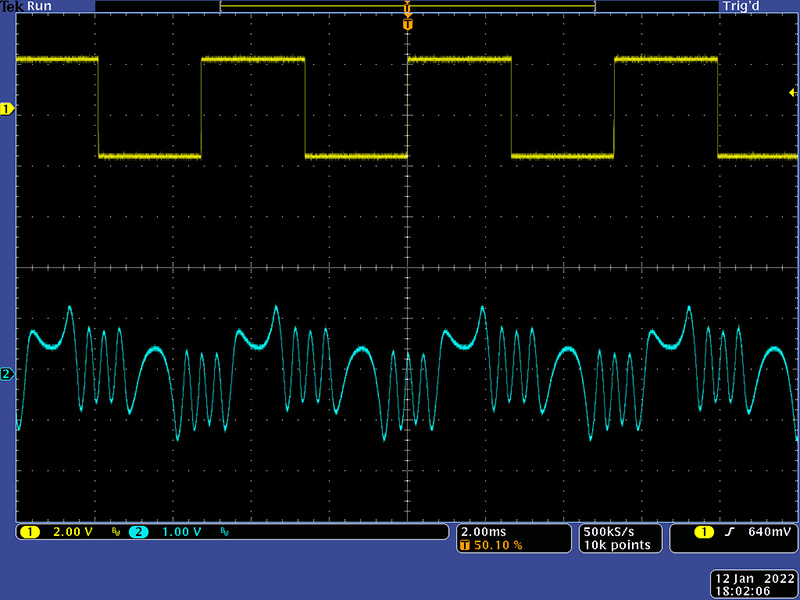Click the 18:02:06 time readout
Image resolution: width=800 pixels, height=600 pixels.
(742, 591)
